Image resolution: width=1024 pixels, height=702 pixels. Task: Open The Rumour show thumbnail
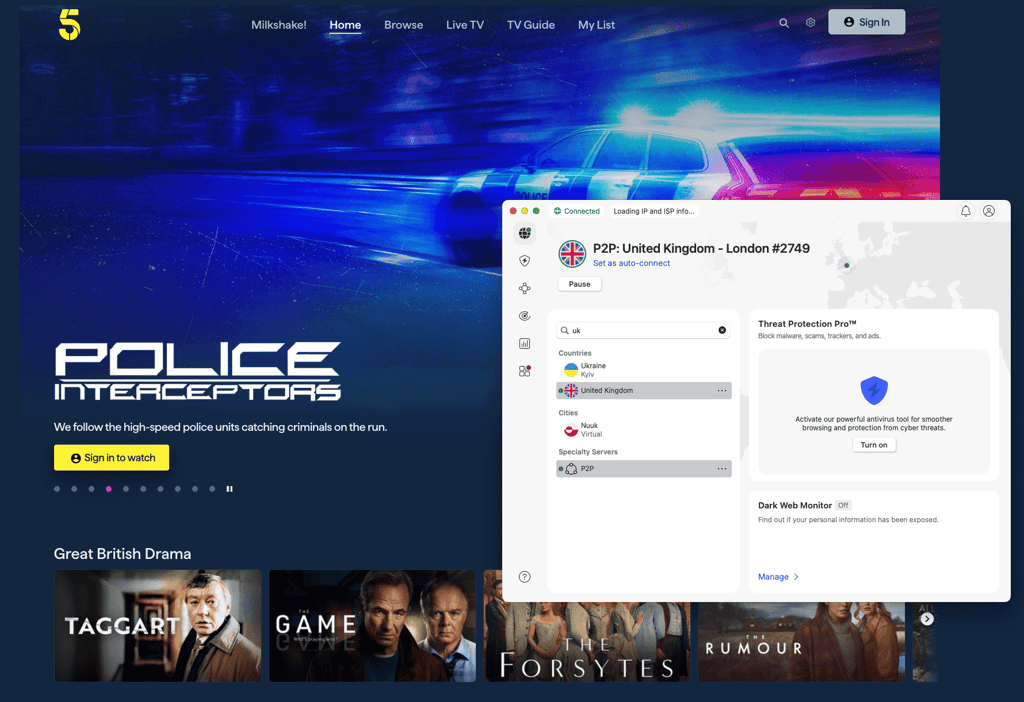pos(801,641)
